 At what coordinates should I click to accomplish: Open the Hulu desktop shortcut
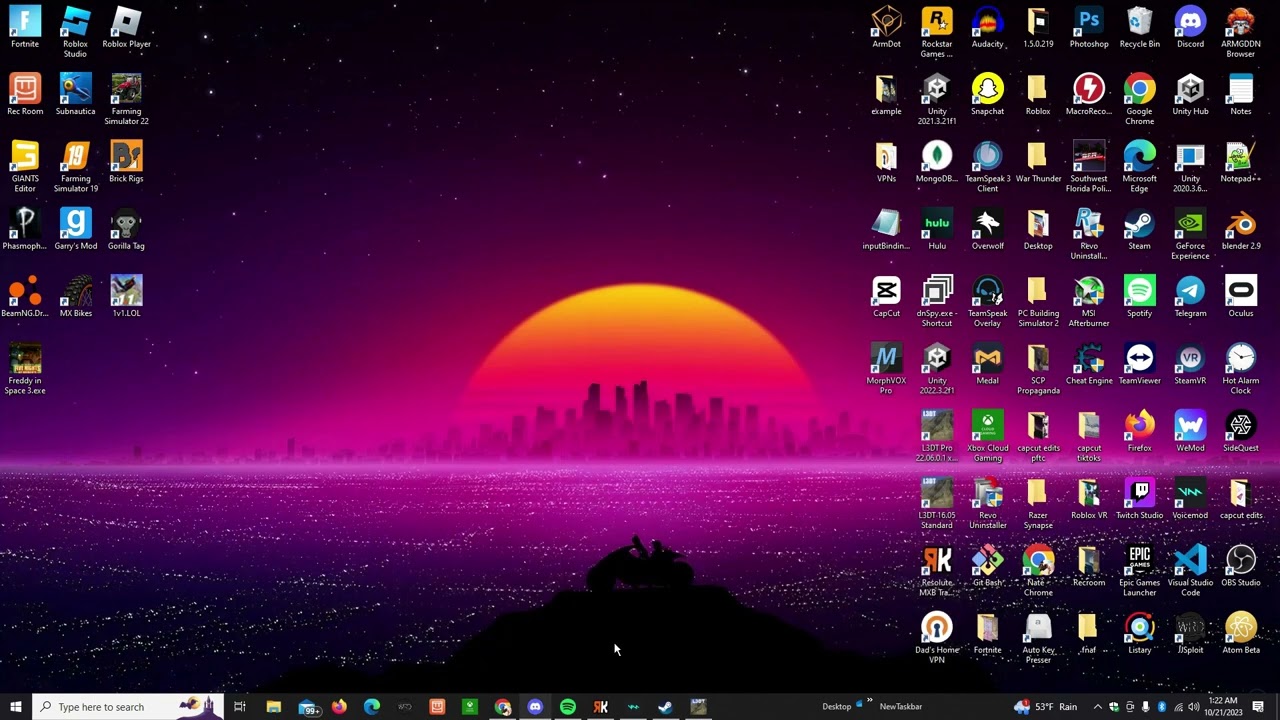[x=937, y=229]
